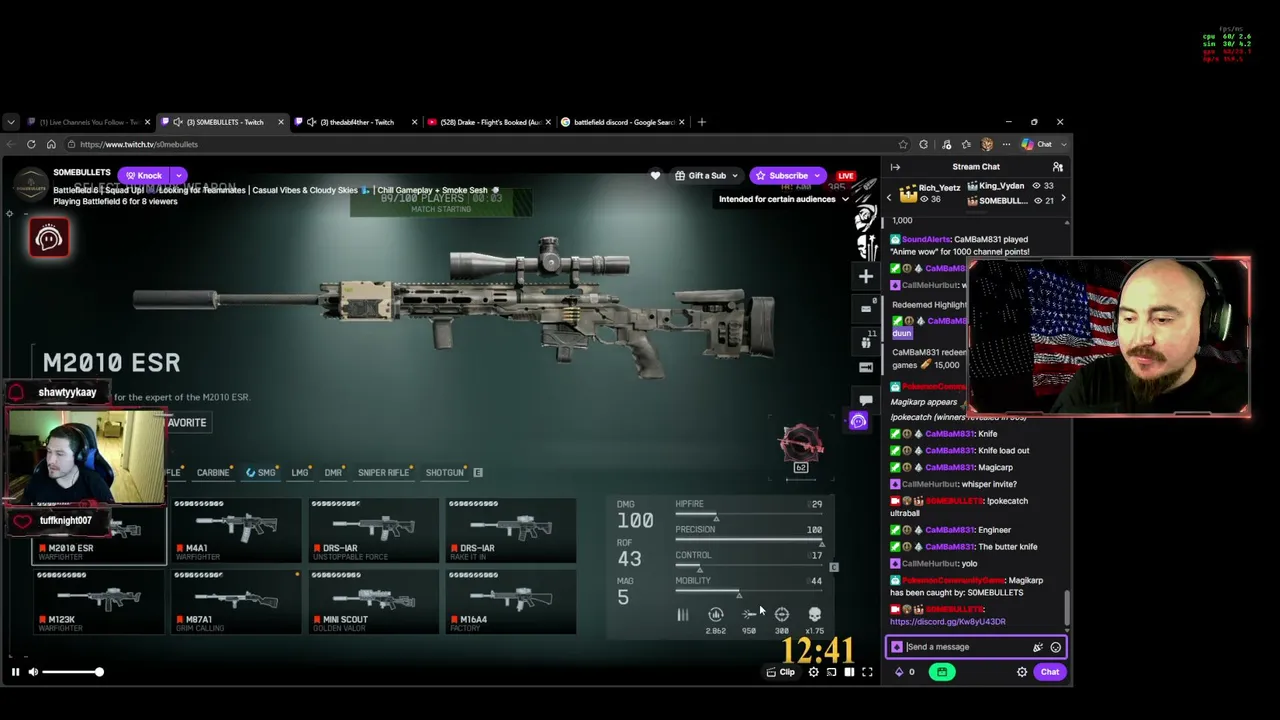Viewport: 1280px width, 720px height.
Task: Open the Gift a Sub dropdown
Action: click(706, 176)
